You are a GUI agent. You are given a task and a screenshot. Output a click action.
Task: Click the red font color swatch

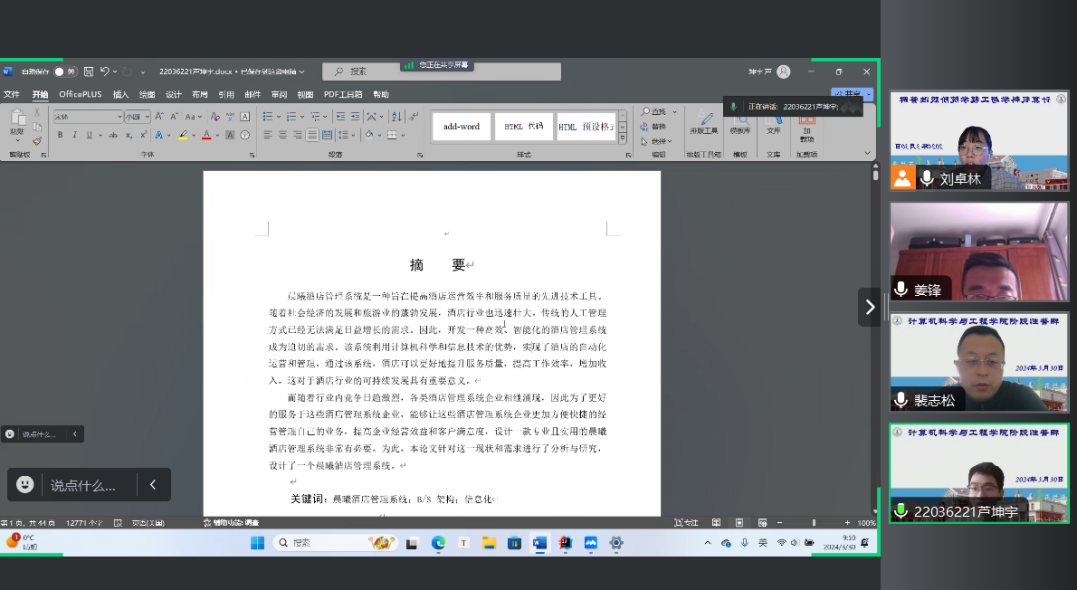pyautogui.click(x=206, y=135)
